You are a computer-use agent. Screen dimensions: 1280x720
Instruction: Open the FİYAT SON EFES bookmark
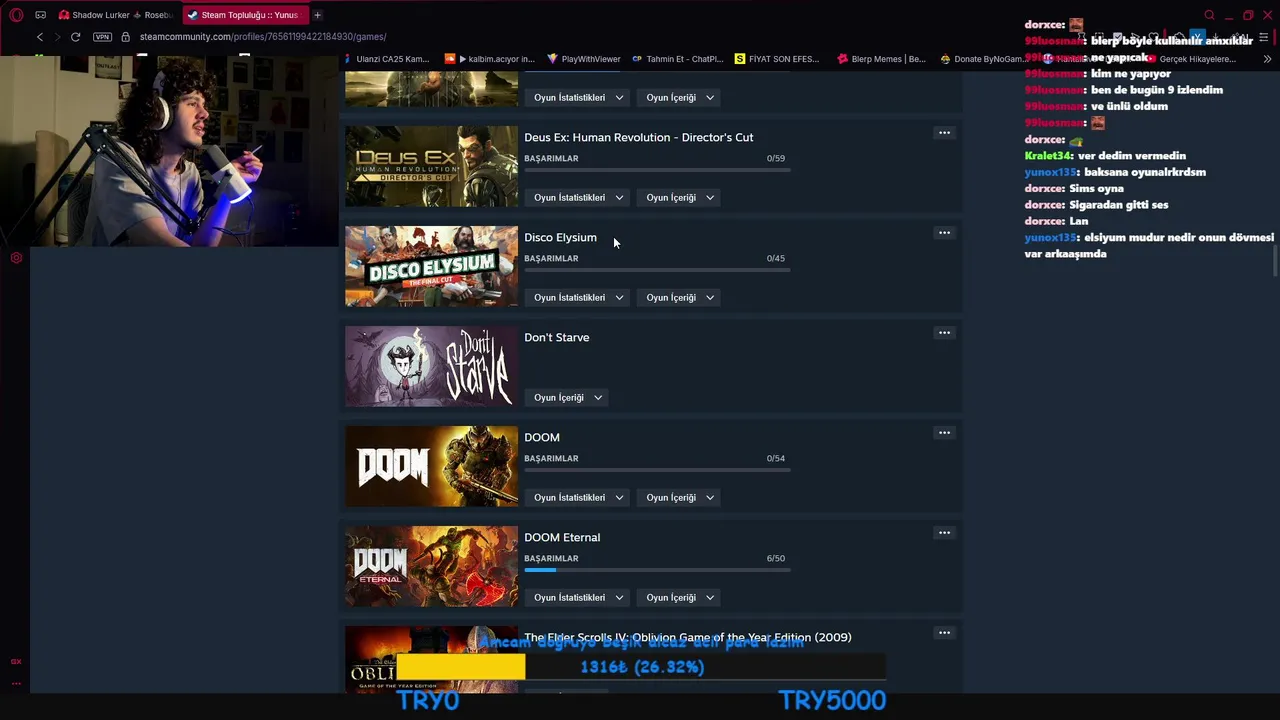coord(777,59)
